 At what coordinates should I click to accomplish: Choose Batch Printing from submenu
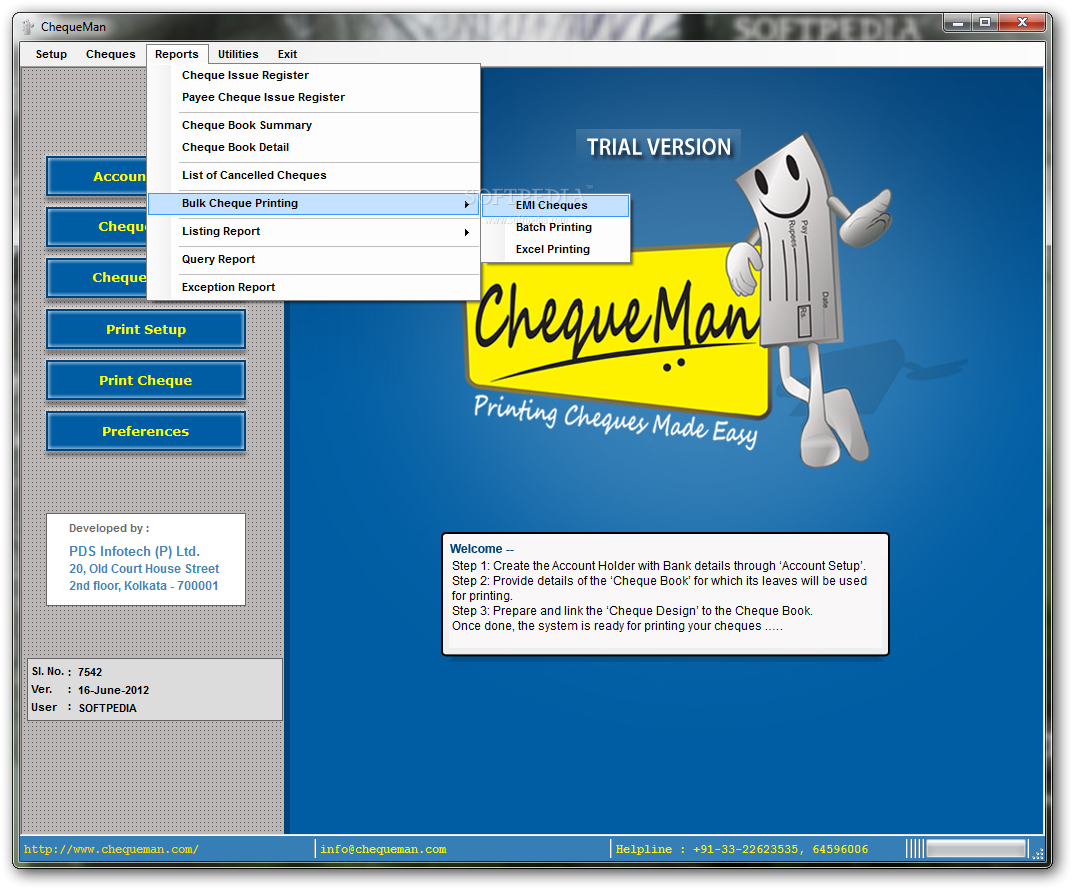[x=555, y=227]
